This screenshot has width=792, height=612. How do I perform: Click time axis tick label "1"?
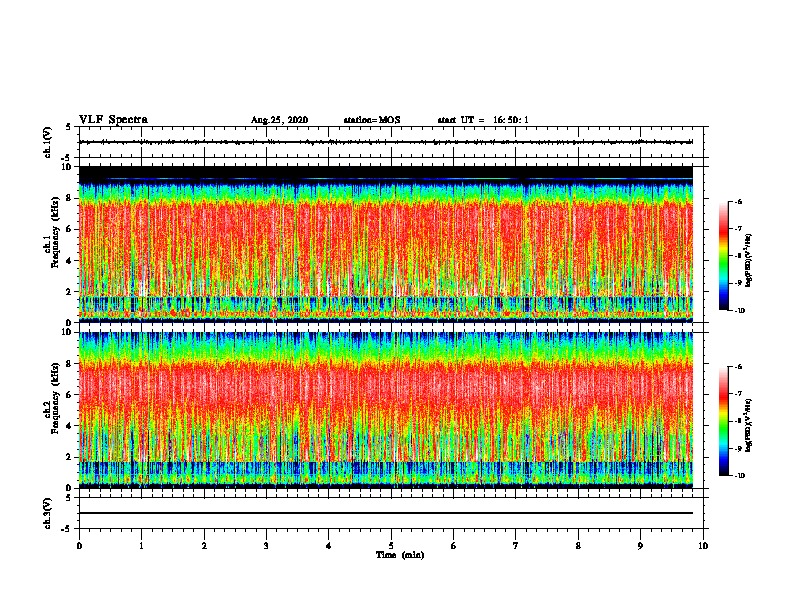click(141, 545)
